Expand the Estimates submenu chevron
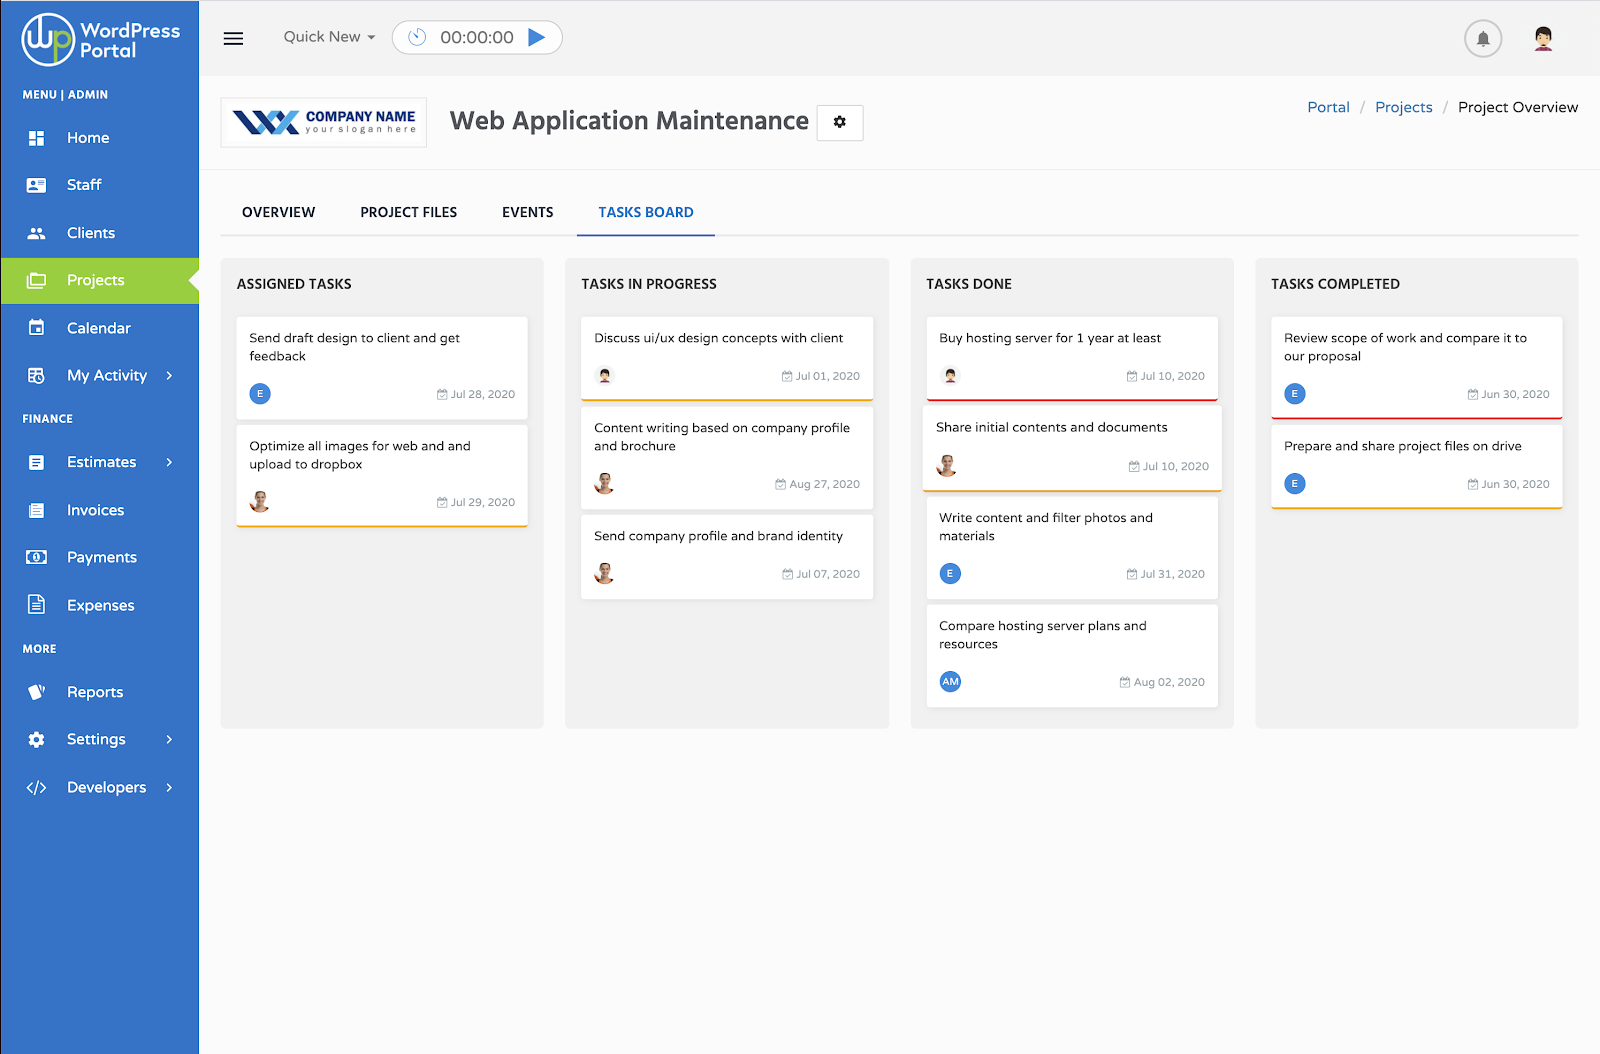This screenshot has height=1054, width=1600. (169, 462)
